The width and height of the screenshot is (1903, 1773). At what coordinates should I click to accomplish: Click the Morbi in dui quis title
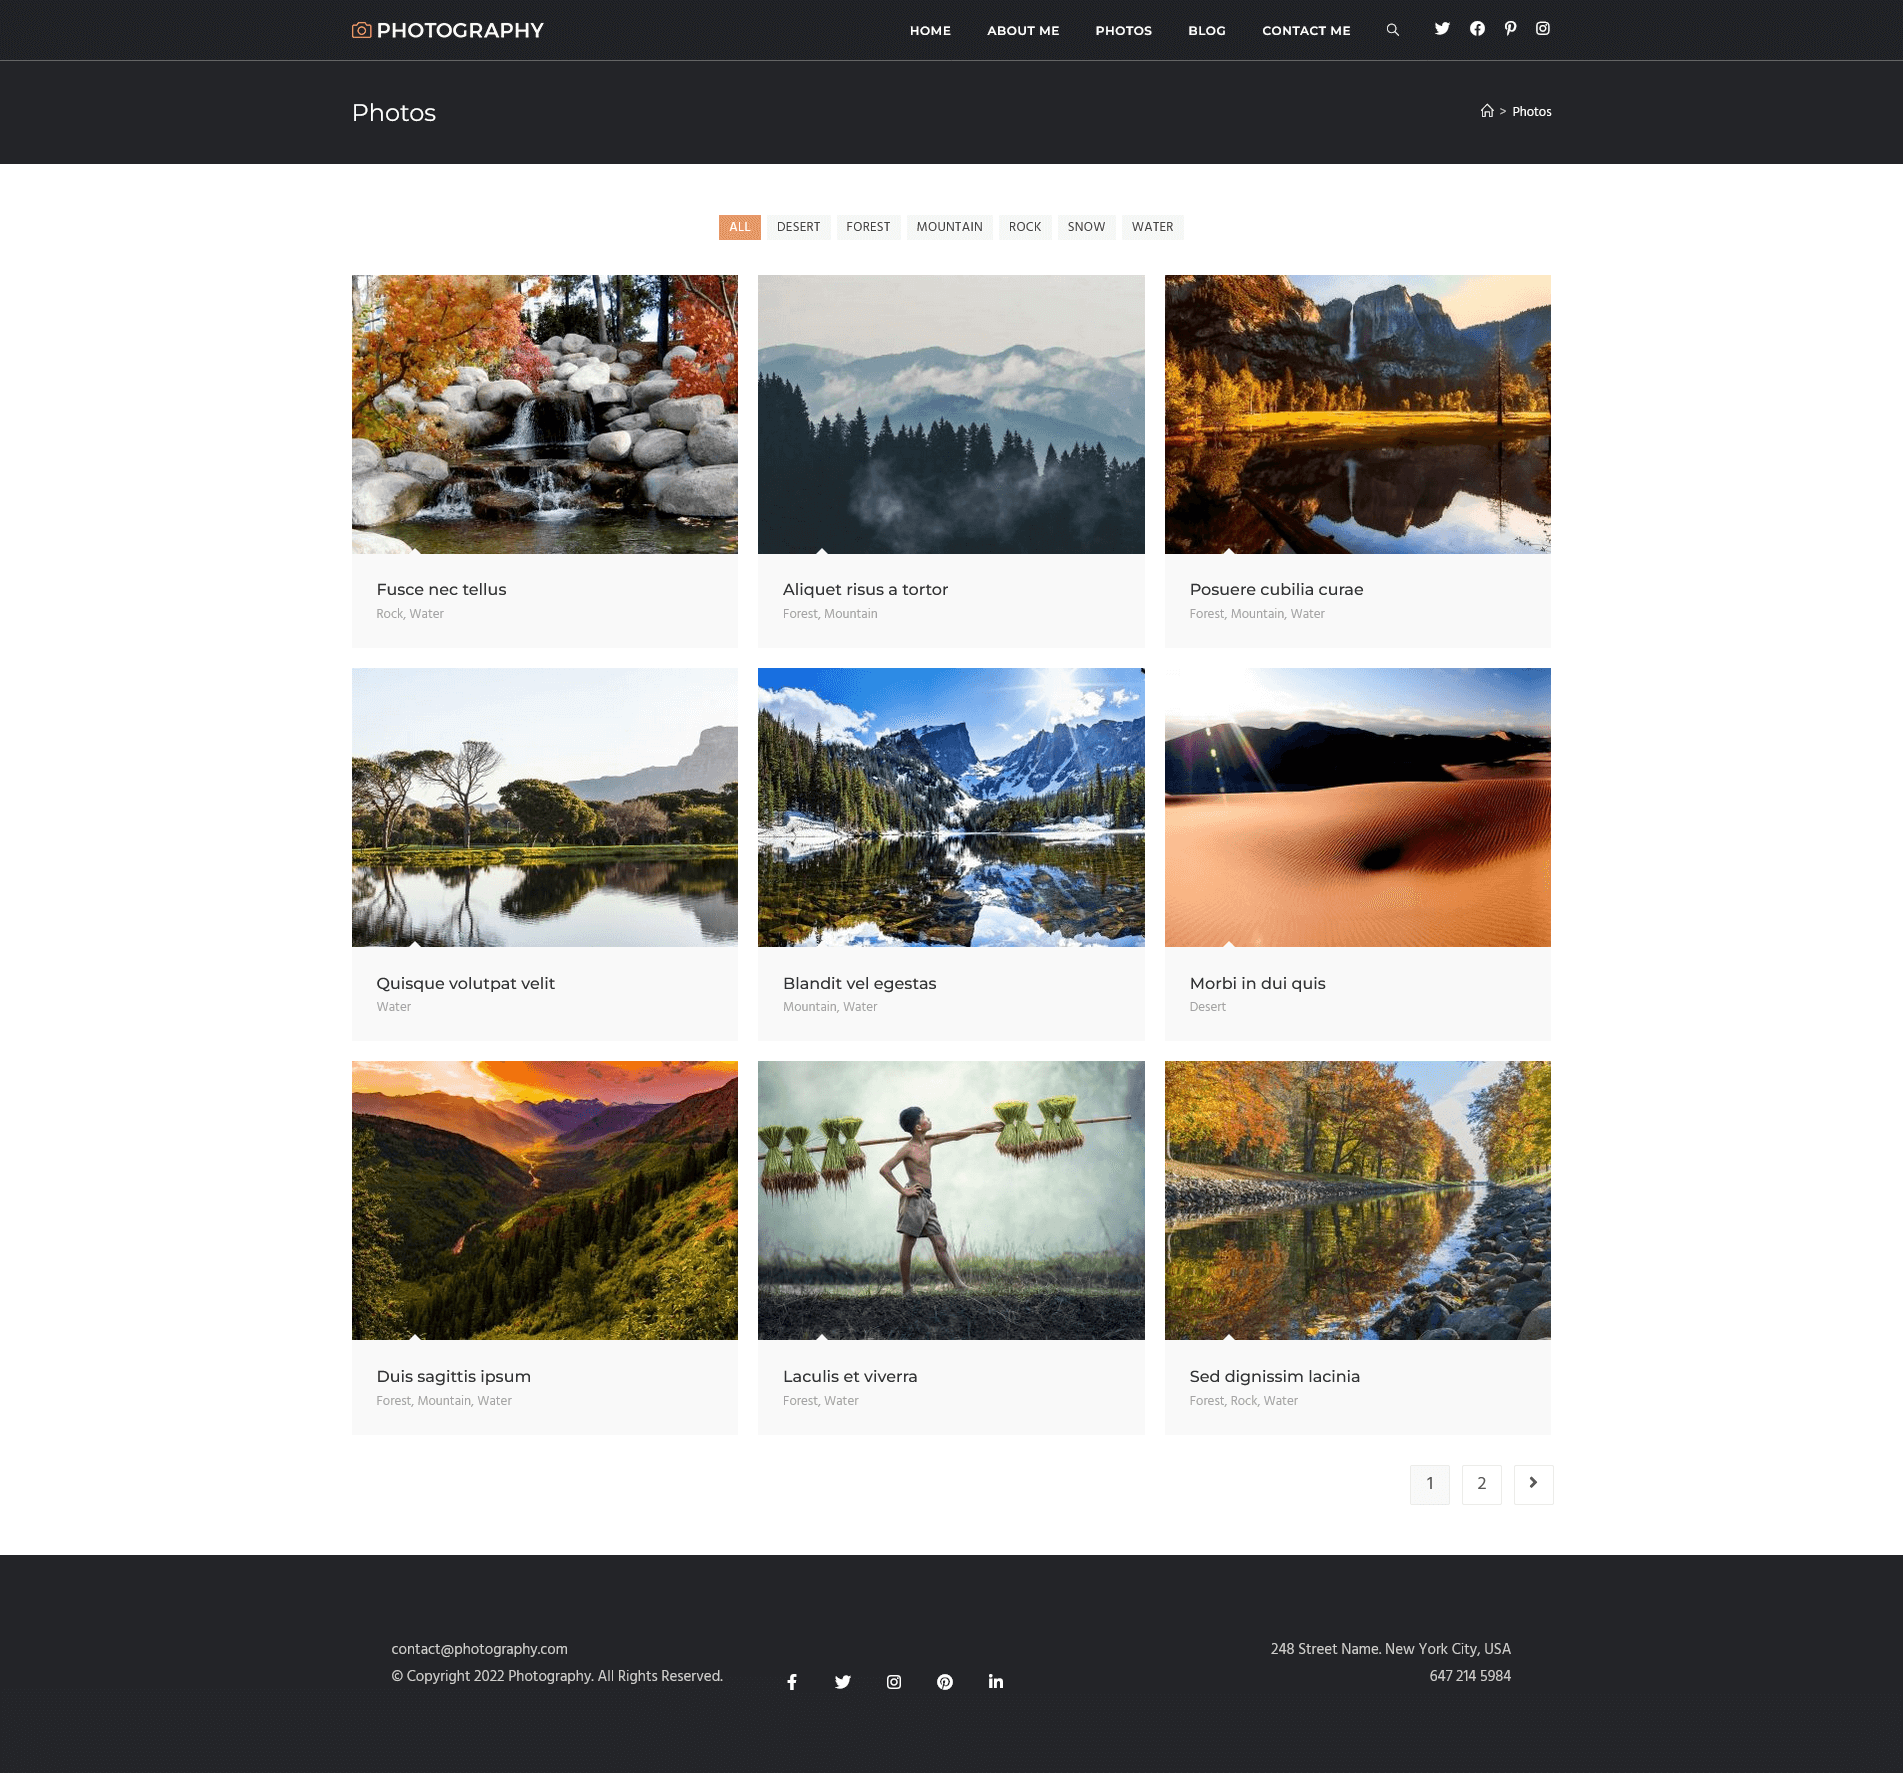coord(1257,984)
